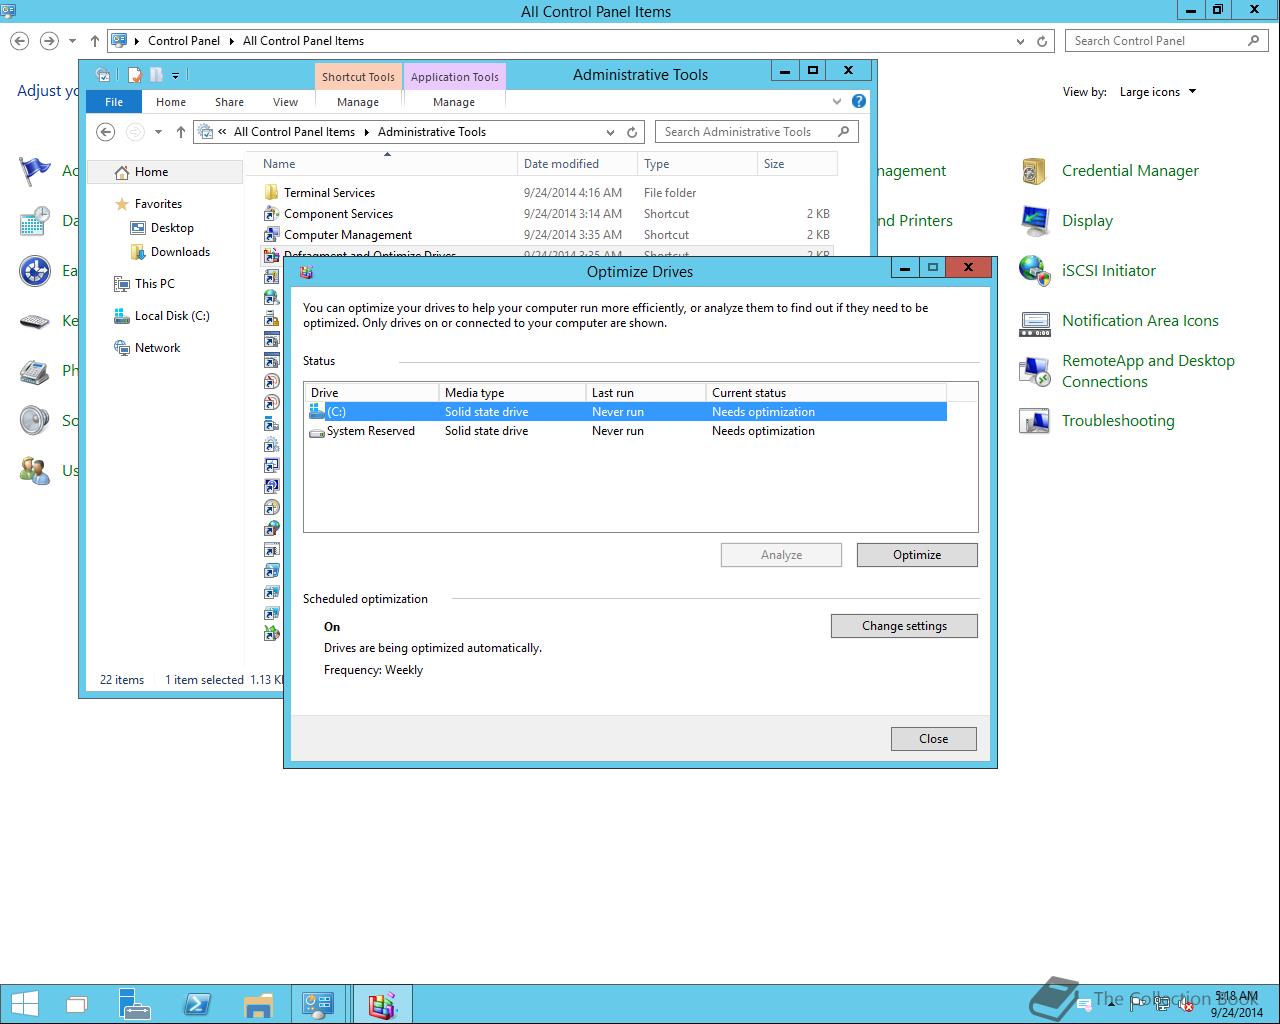Select the (C:) drive row
The width and height of the screenshot is (1280, 1024).
pos(625,412)
